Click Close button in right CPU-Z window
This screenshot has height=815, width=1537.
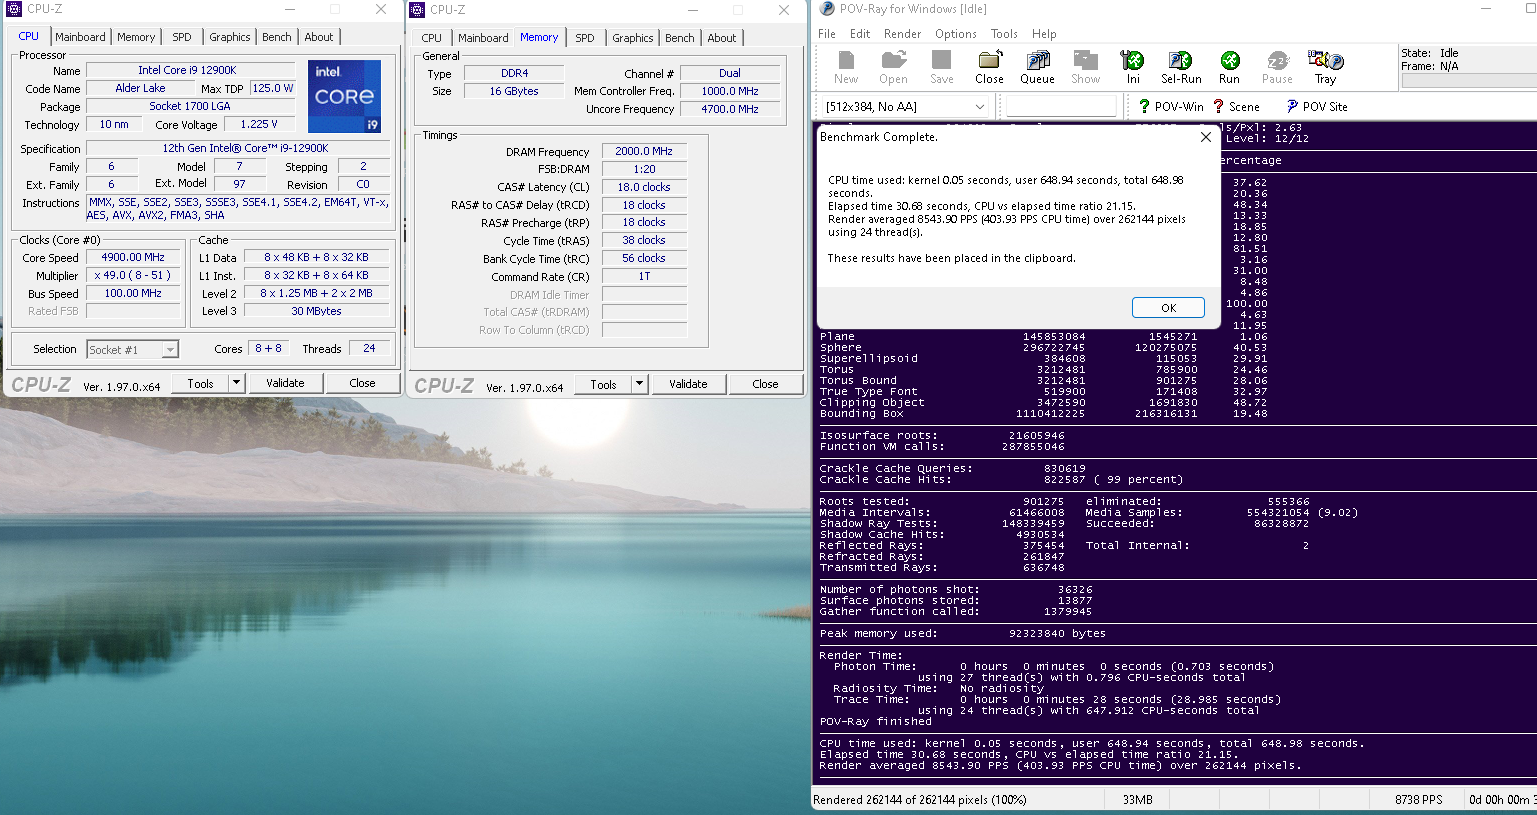[x=765, y=384]
